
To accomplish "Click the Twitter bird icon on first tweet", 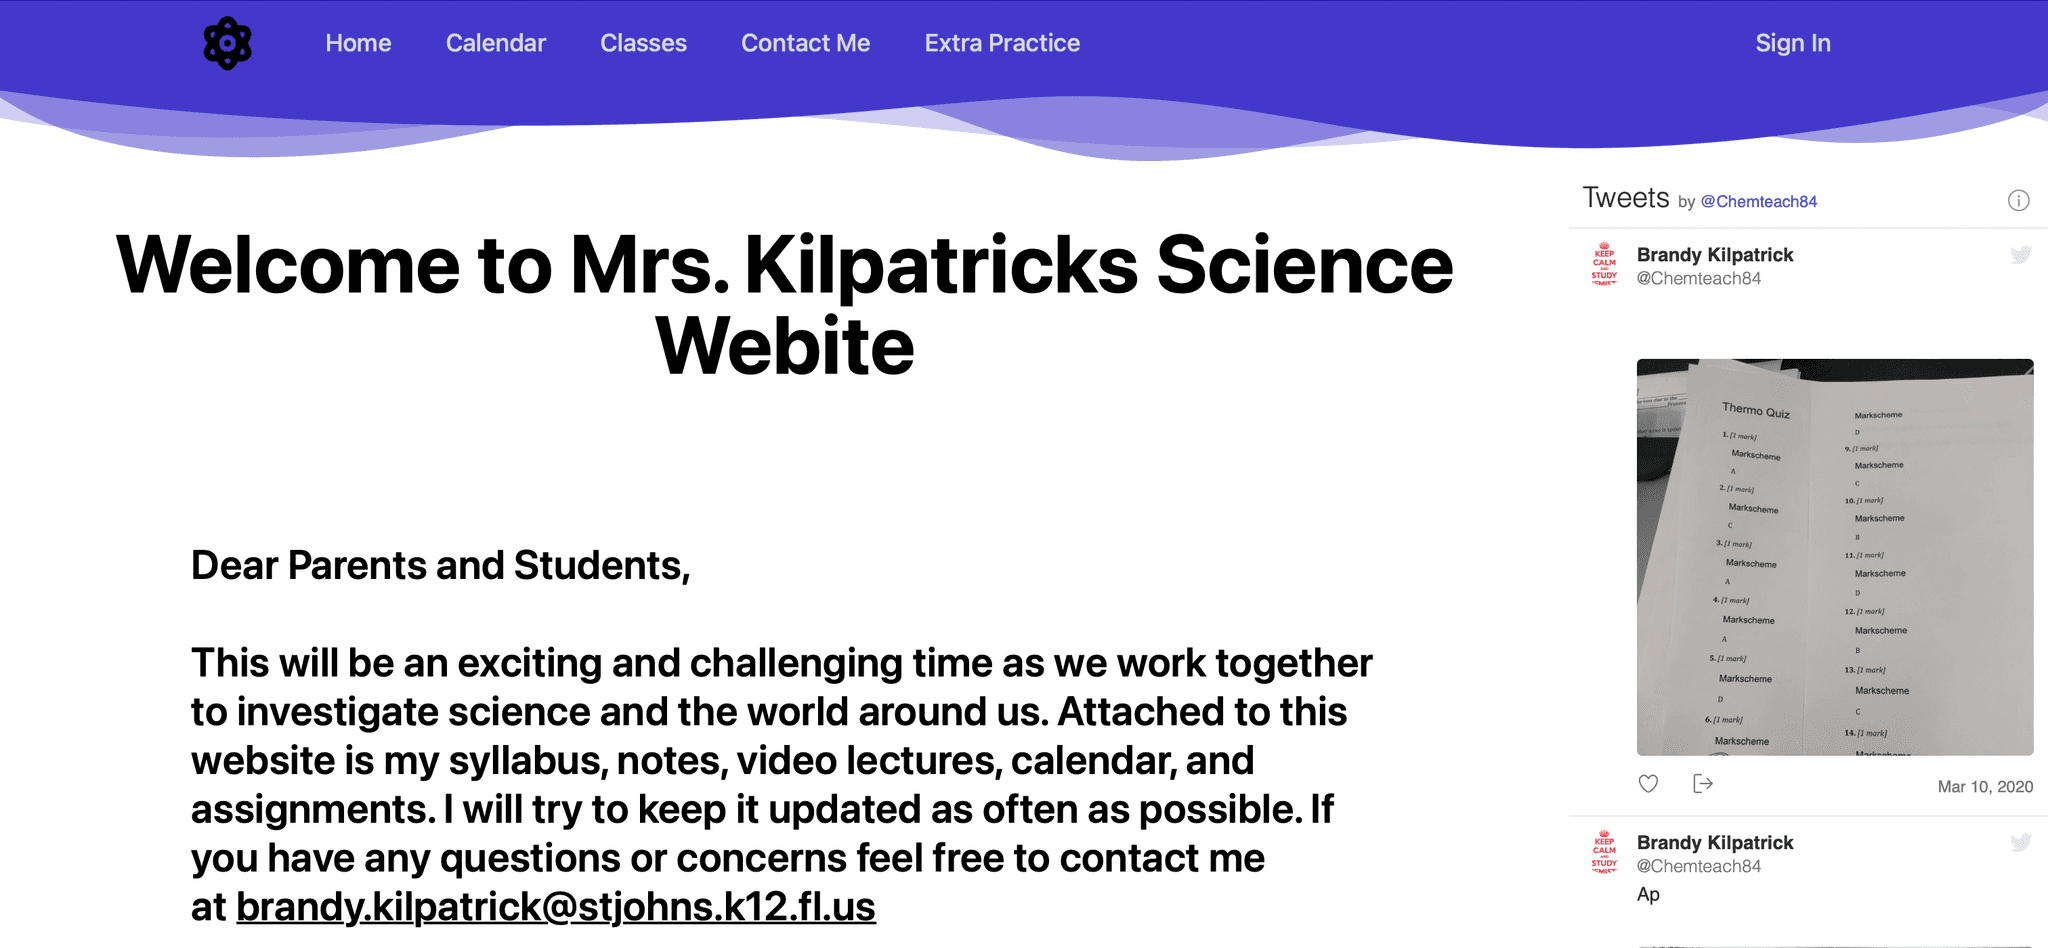I will click(x=2020, y=255).
